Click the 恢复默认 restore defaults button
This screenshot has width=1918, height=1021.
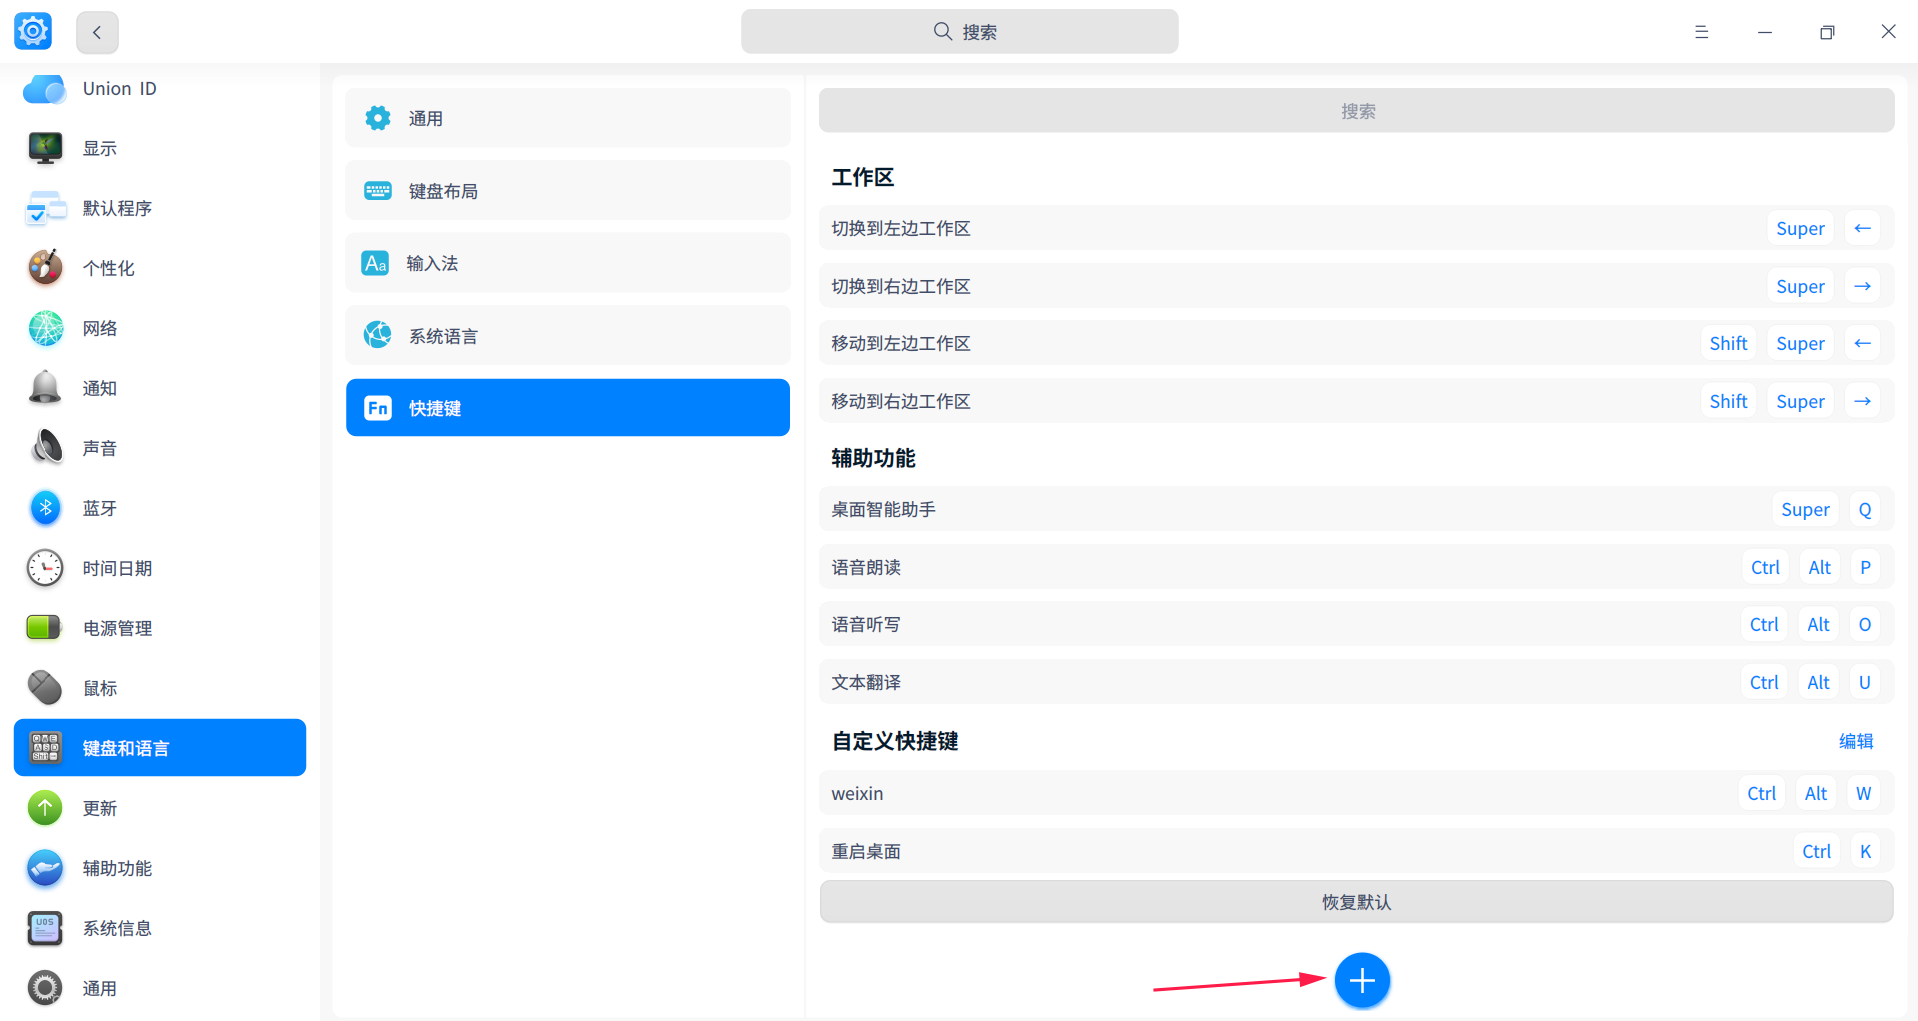(1356, 901)
